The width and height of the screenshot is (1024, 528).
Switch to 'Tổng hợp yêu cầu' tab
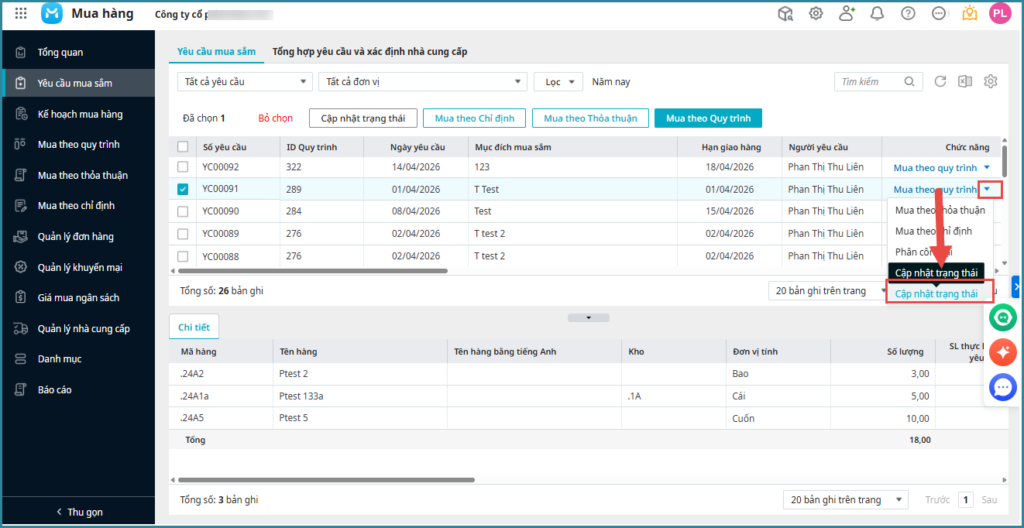369,51
